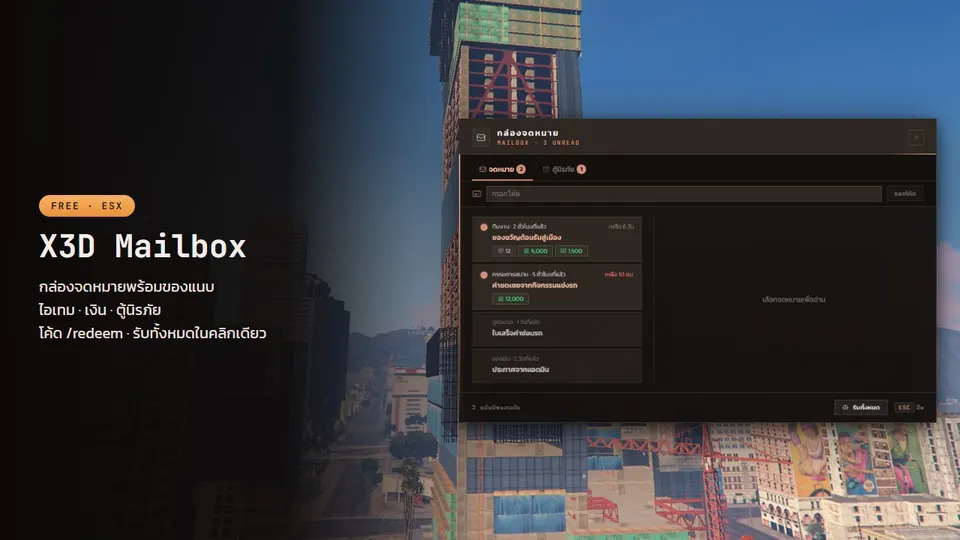Switch to the ตู้นิรภัย (safe) tab
The image size is (960, 540).
pyautogui.click(x=564, y=170)
